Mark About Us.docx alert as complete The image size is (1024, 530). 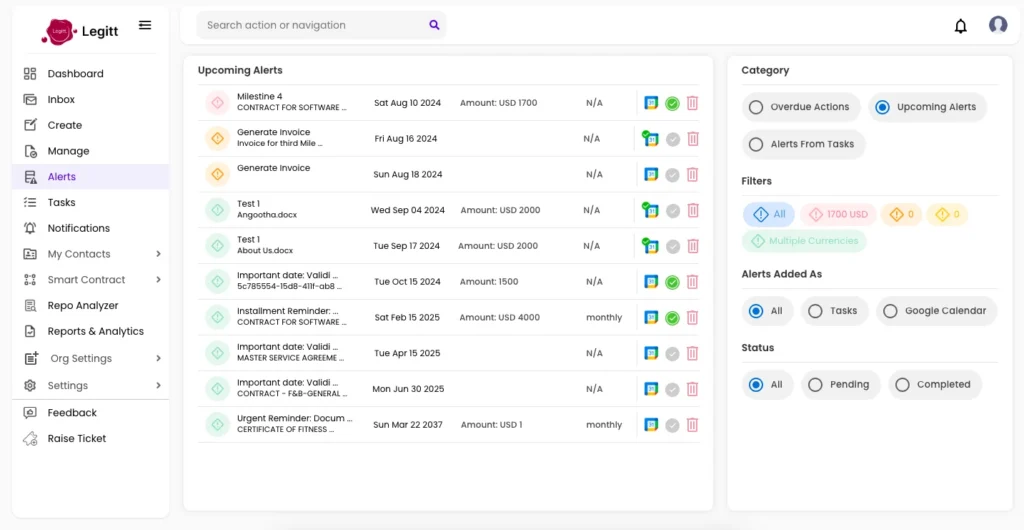(672, 246)
